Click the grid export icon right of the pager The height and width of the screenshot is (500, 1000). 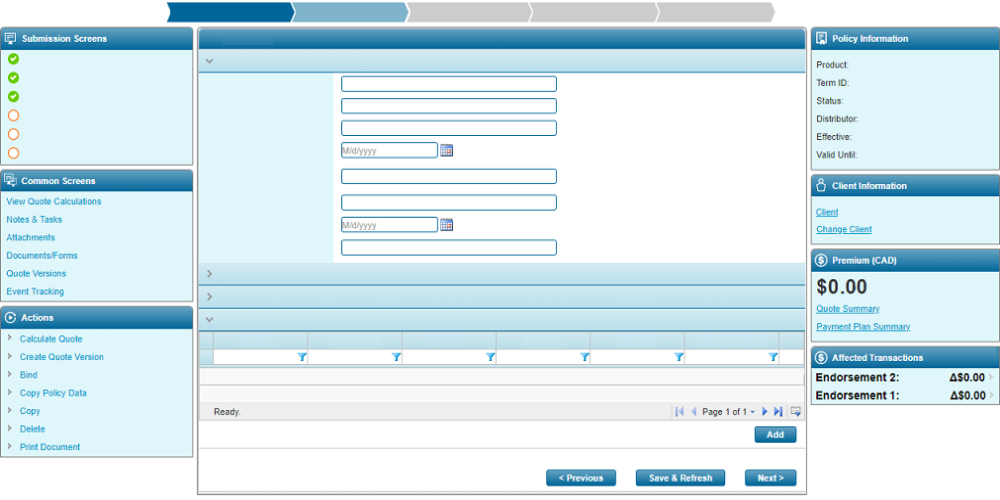(x=796, y=412)
